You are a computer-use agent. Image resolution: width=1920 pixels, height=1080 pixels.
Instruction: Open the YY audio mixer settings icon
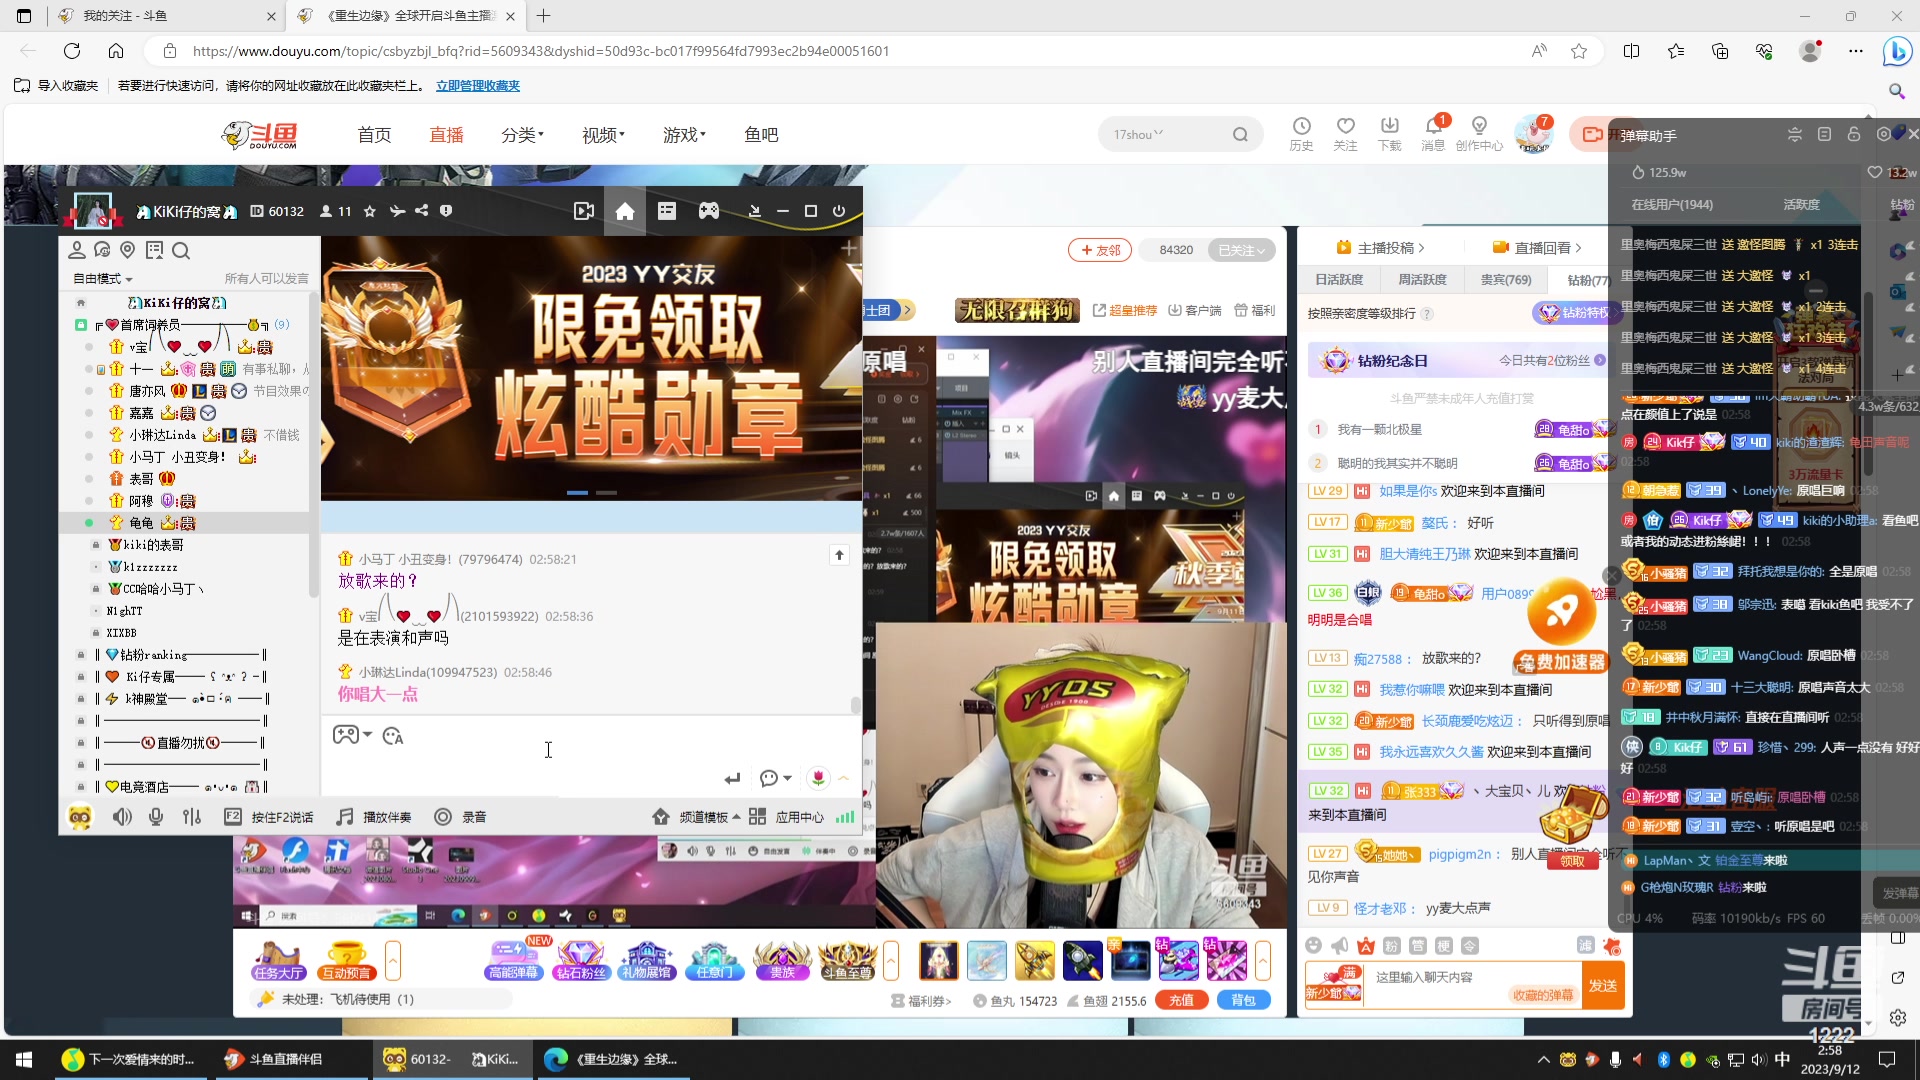point(192,817)
